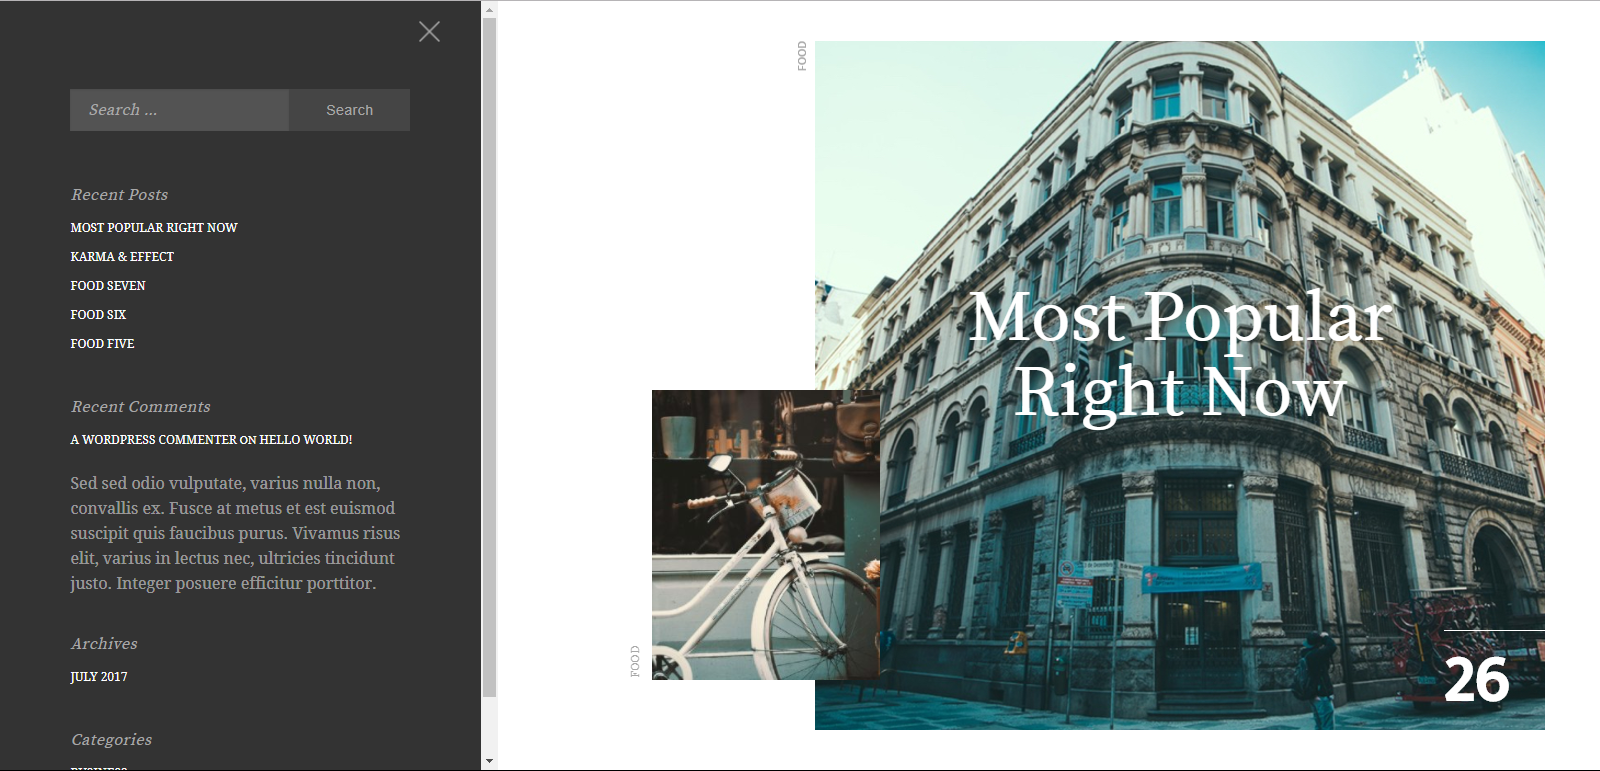Visit A WordPress Commenter's link

click(153, 440)
